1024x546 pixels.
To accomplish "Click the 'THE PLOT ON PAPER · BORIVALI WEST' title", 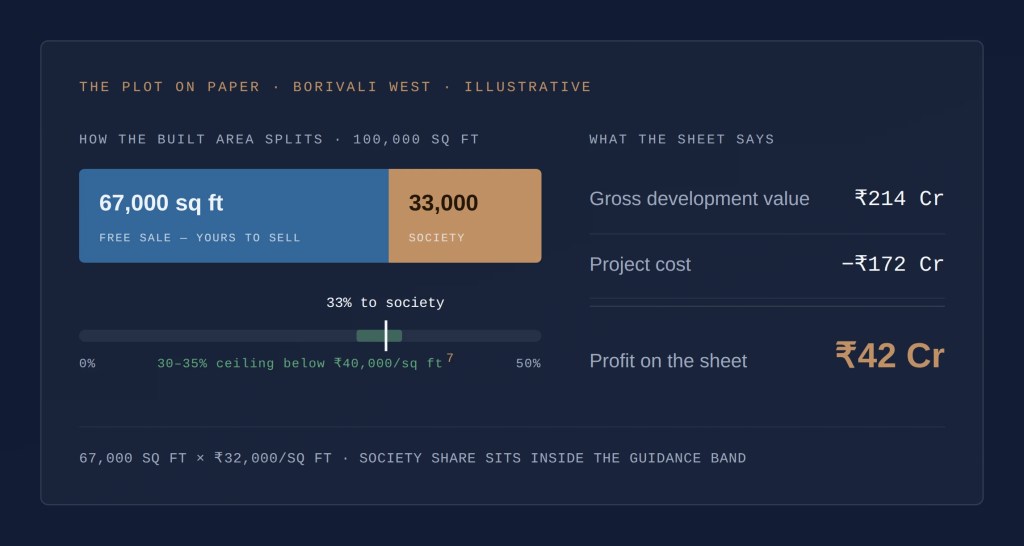I will tap(255, 87).
